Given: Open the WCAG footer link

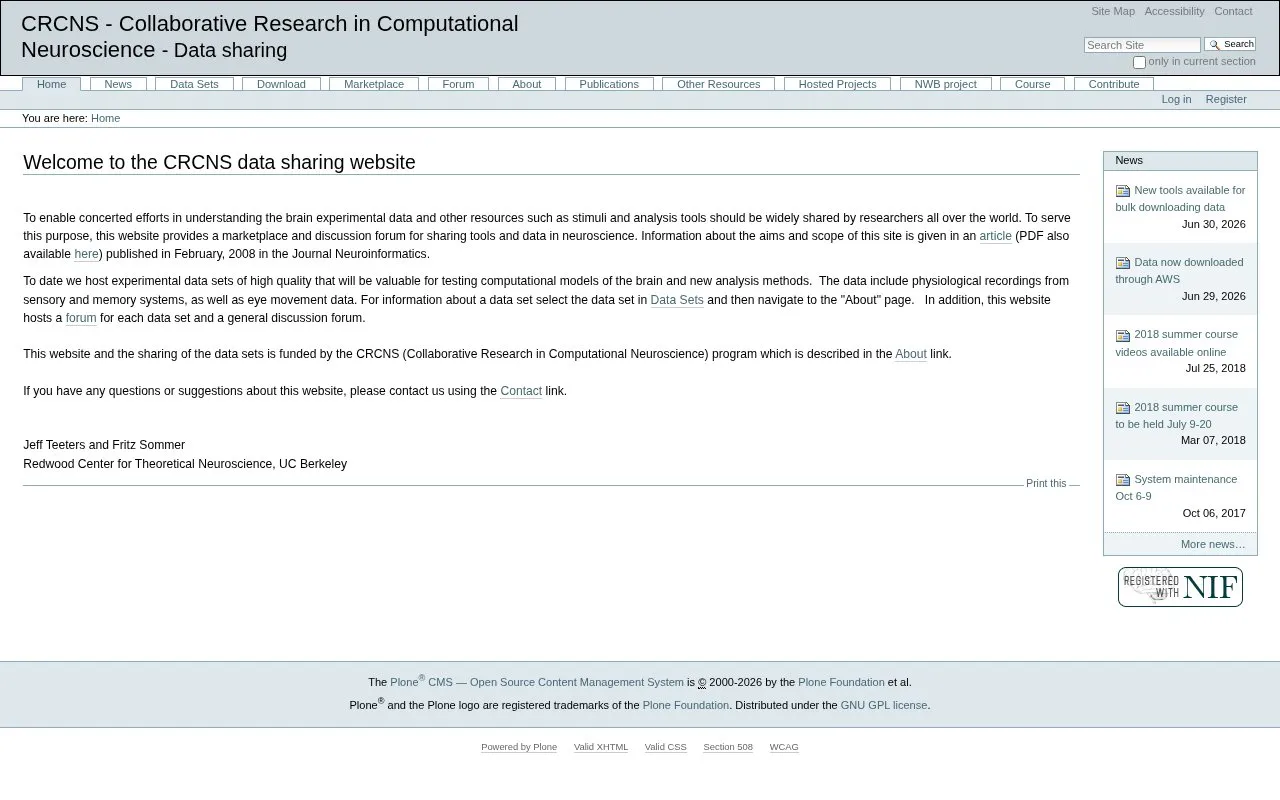Looking at the screenshot, I should click(784, 747).
